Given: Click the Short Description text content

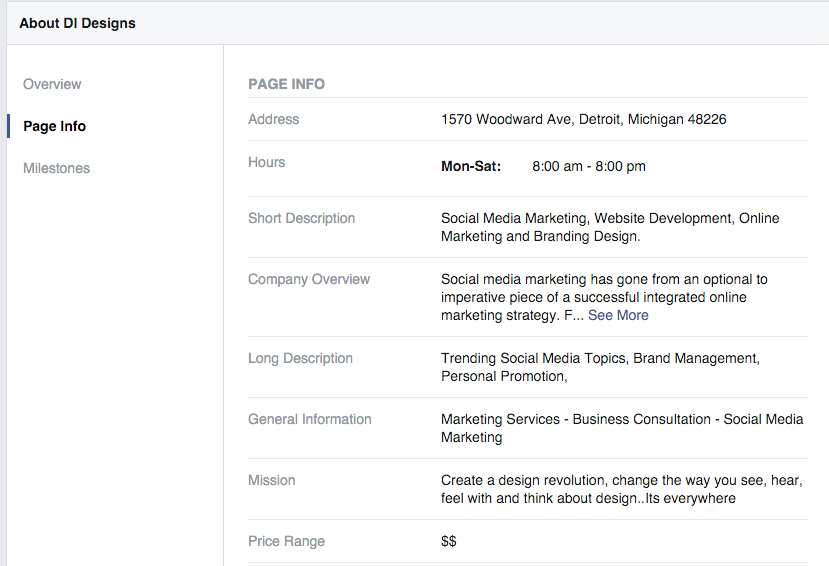Looking at the screenshot, I should [x=610, y=227].
